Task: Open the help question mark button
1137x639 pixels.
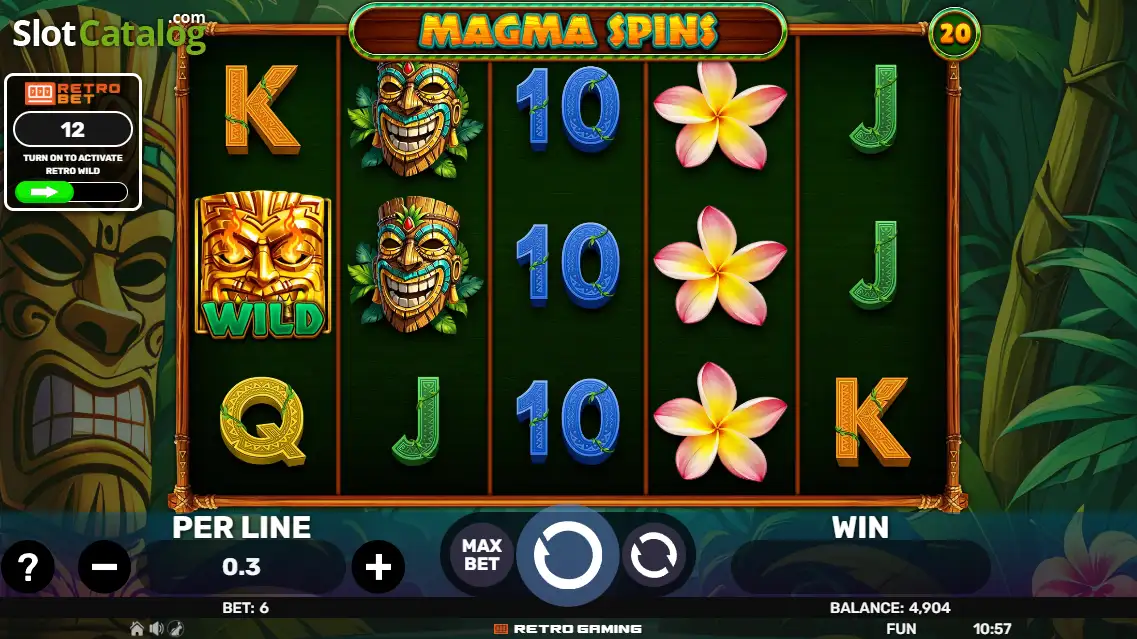Action: [28, 566]
